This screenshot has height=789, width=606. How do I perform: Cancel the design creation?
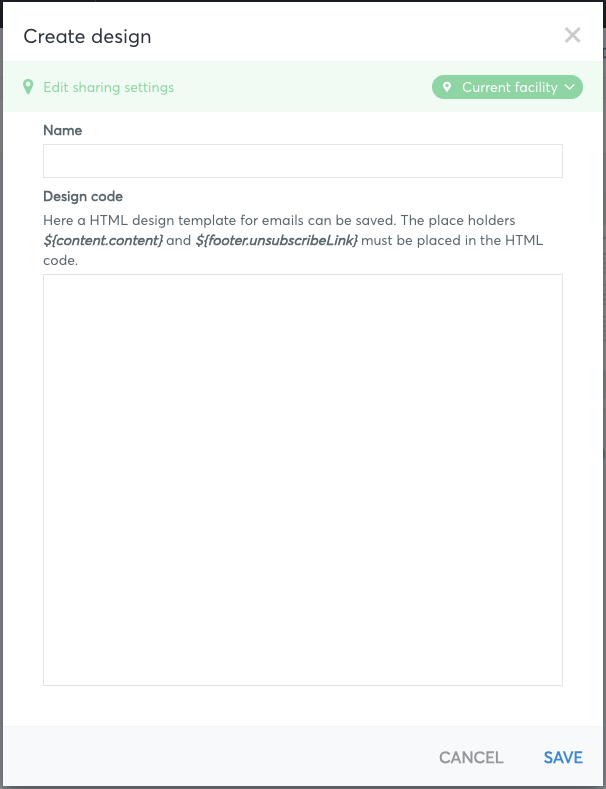pos(471,757)
